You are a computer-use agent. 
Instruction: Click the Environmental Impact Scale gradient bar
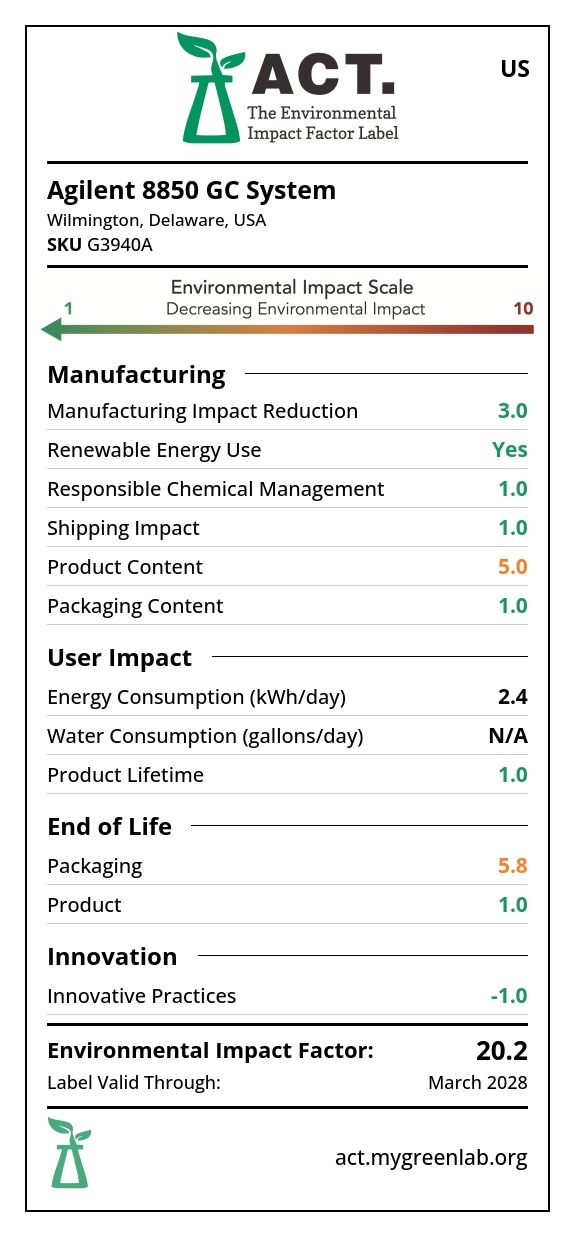(287, 329)
